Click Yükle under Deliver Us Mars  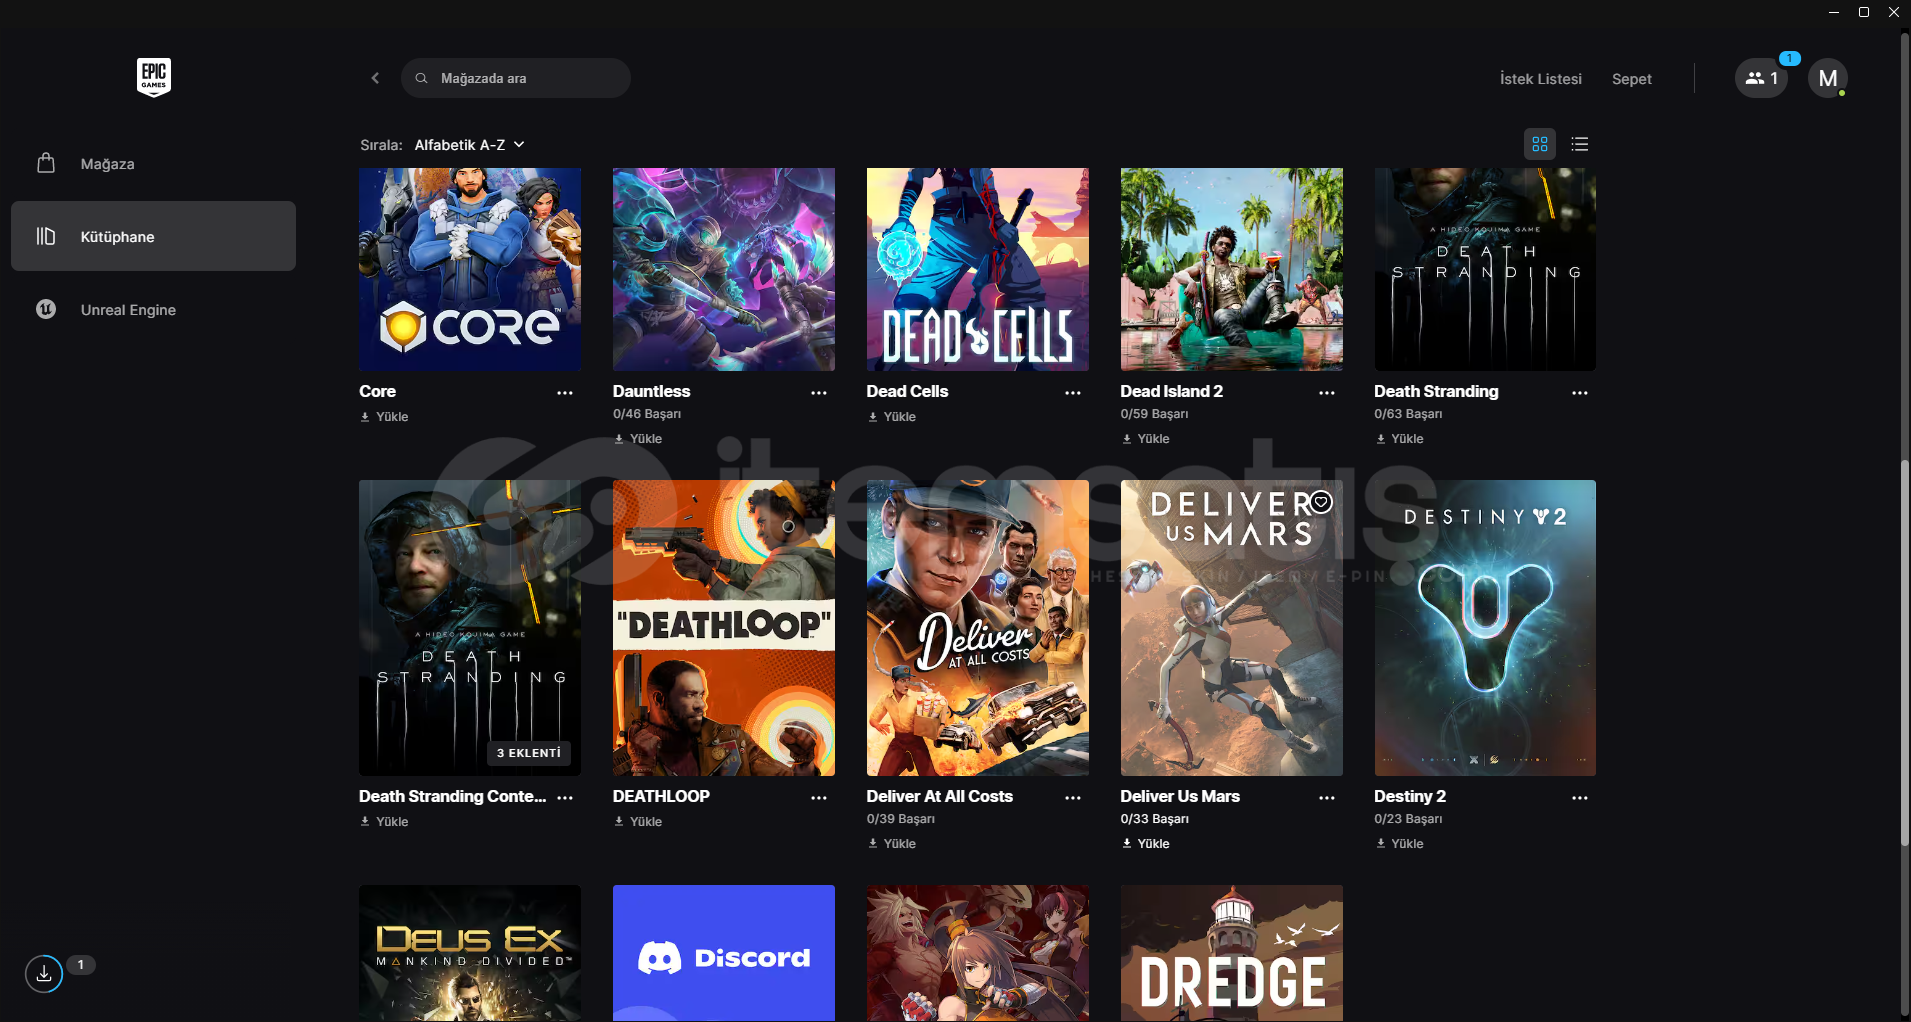click(x=1146, y=844)
